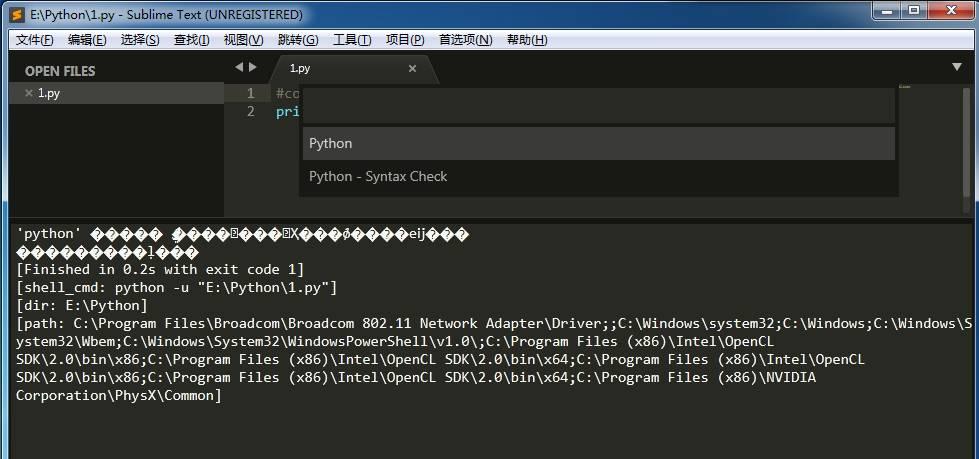Screen dimensions: 979x459
Task: Click the '[dir: E:\Python]' output line
Action: click(82, 305)
